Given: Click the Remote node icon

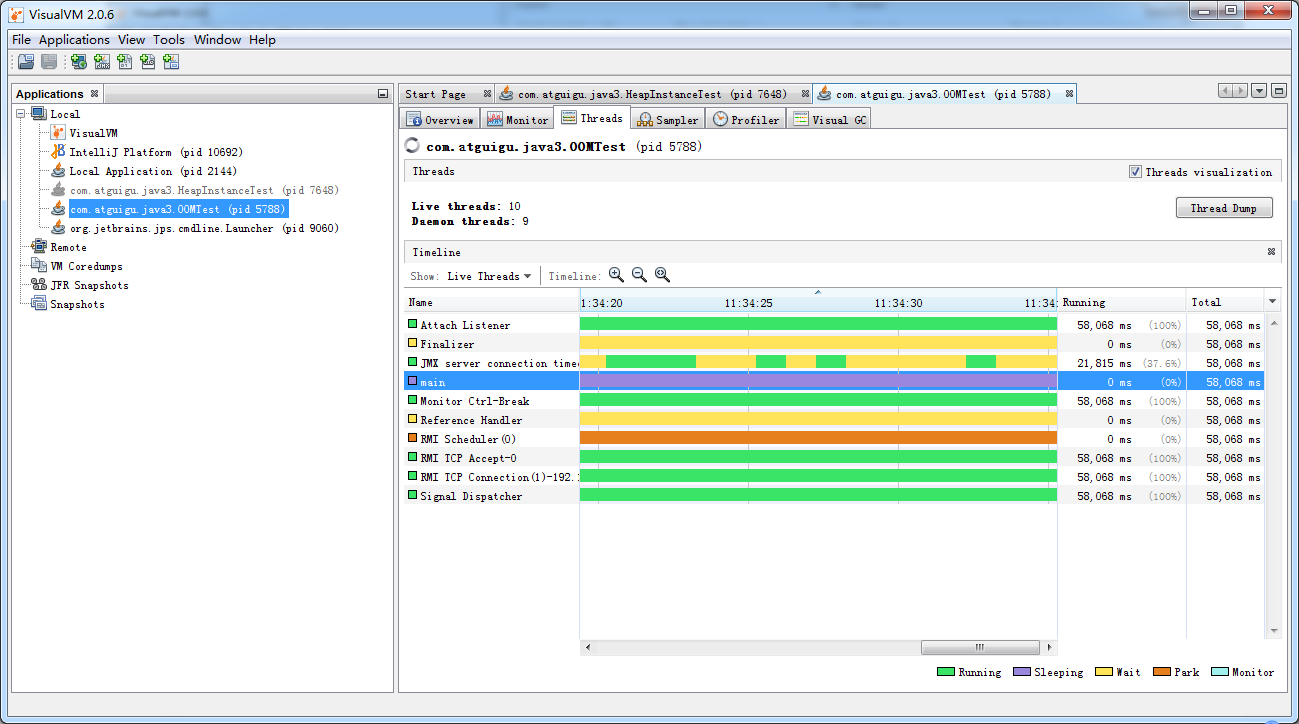Looking at the screenshot, I should [x=39, y=247].
